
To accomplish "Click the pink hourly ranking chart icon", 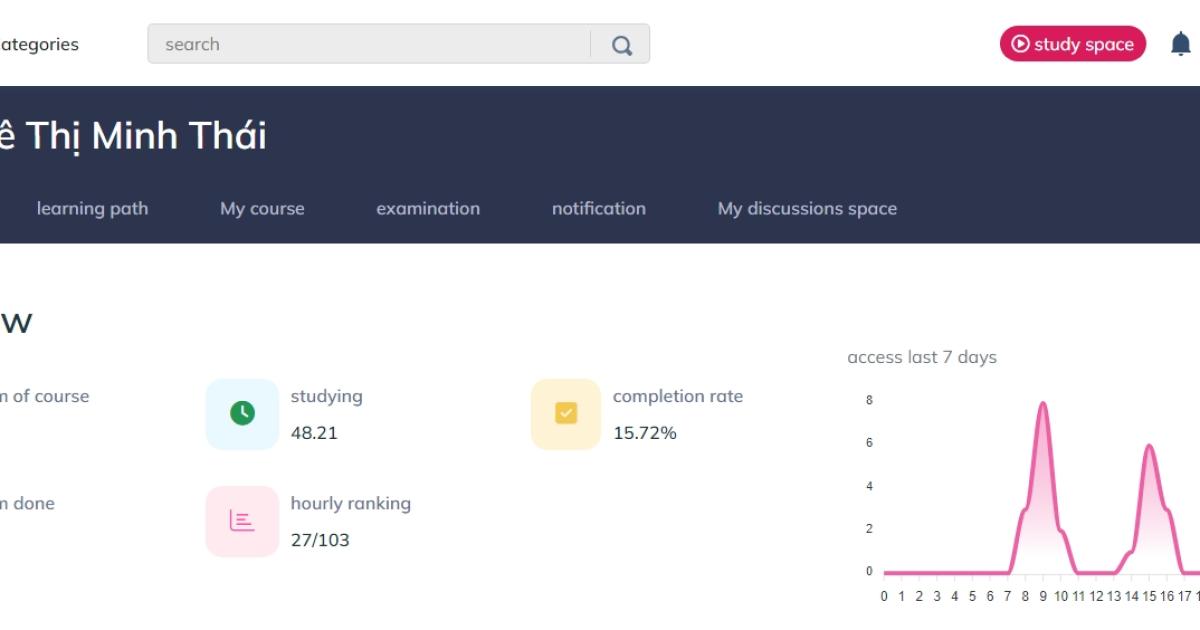I will [242, 521].
